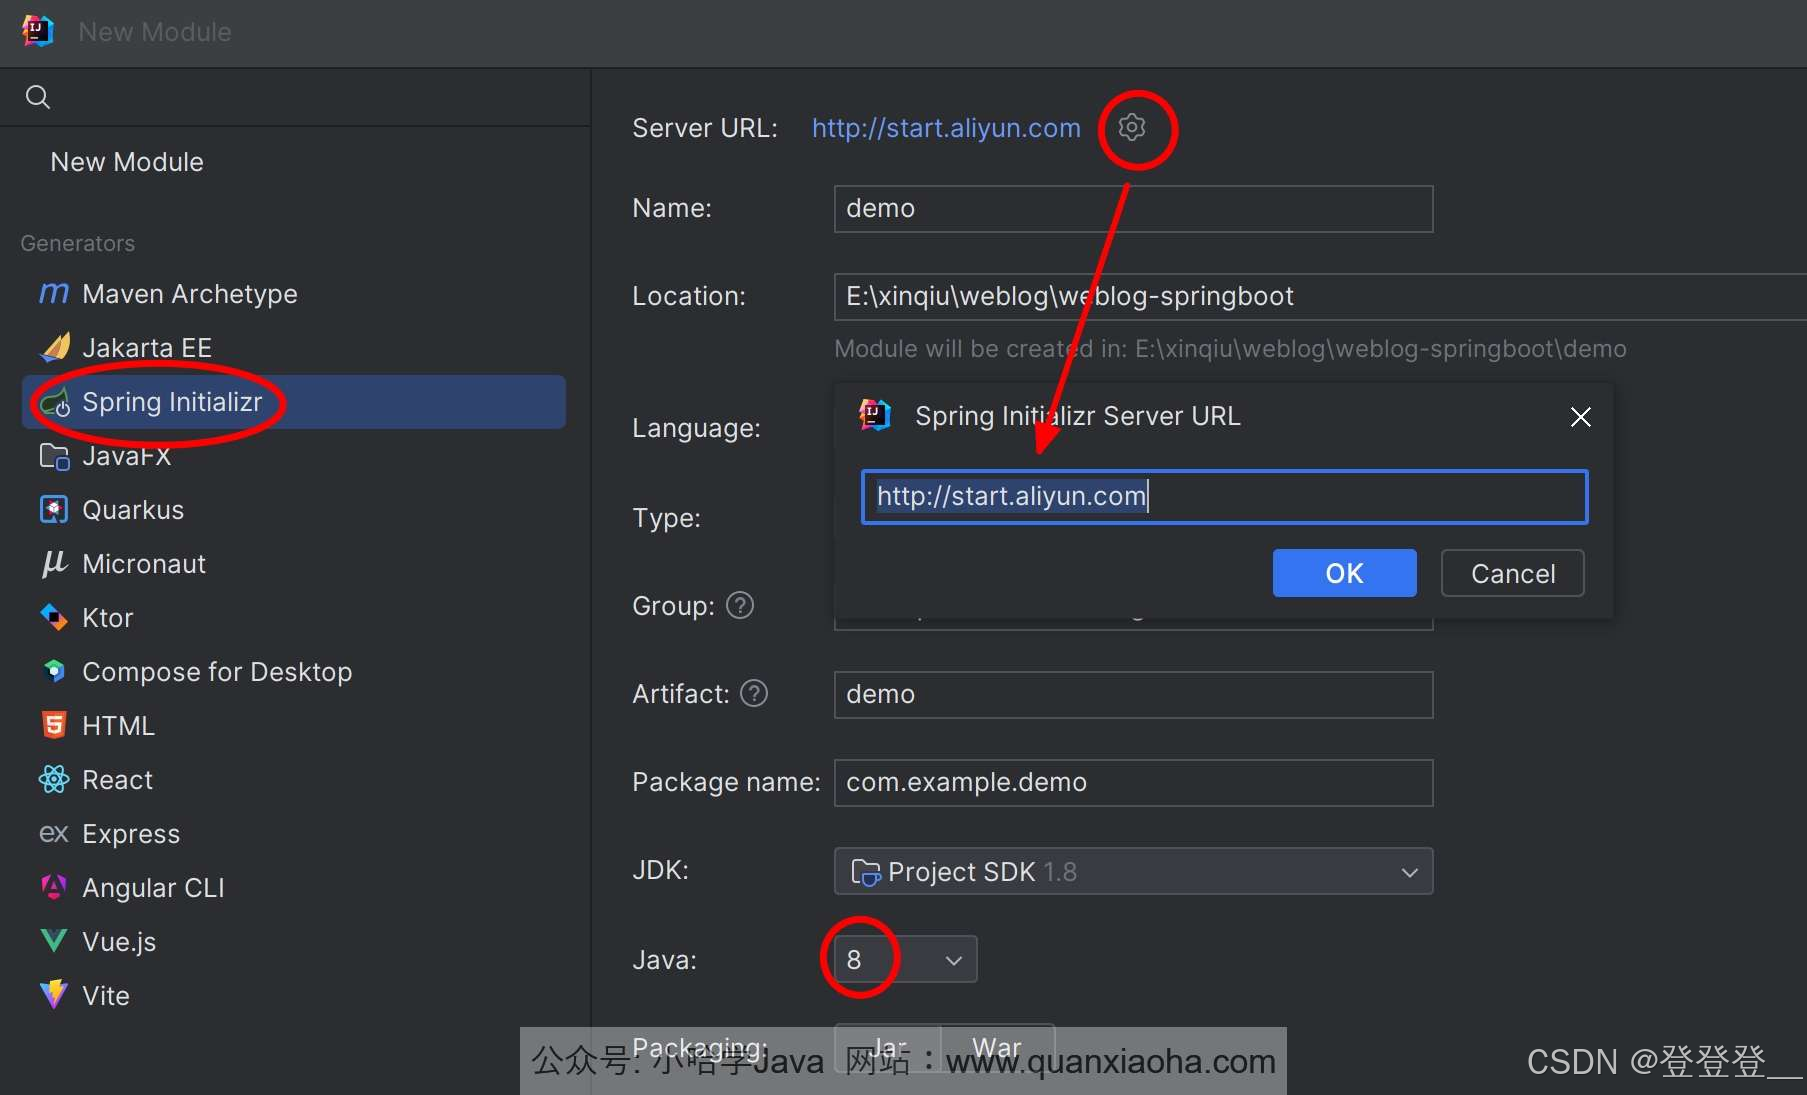Screen dimensions: 1807x1095
Task: Click the server URL text field
Action: [x=1224, y=497]
